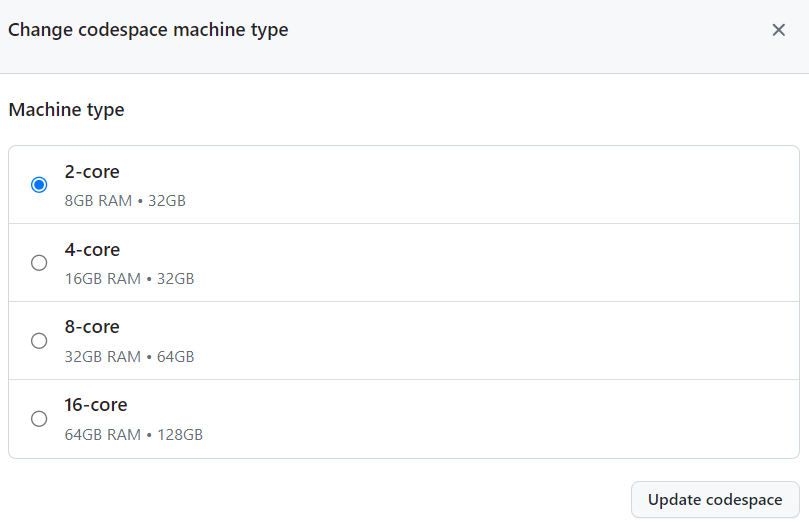Close the change machine type dialog
Viewport: 809px width, 529px height.
click(x=779, y=30)
